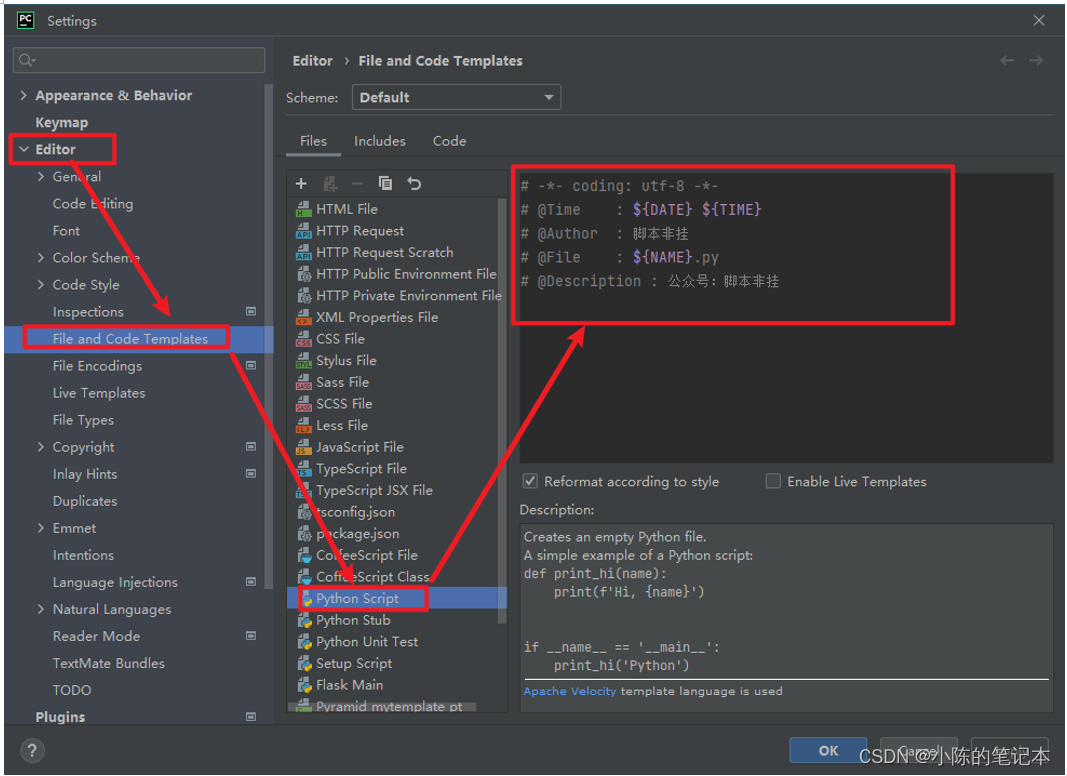Click the Copy Template icon
Viewport: 1067px width, 776px height.
pyautogui.click(x=385, y=184)
